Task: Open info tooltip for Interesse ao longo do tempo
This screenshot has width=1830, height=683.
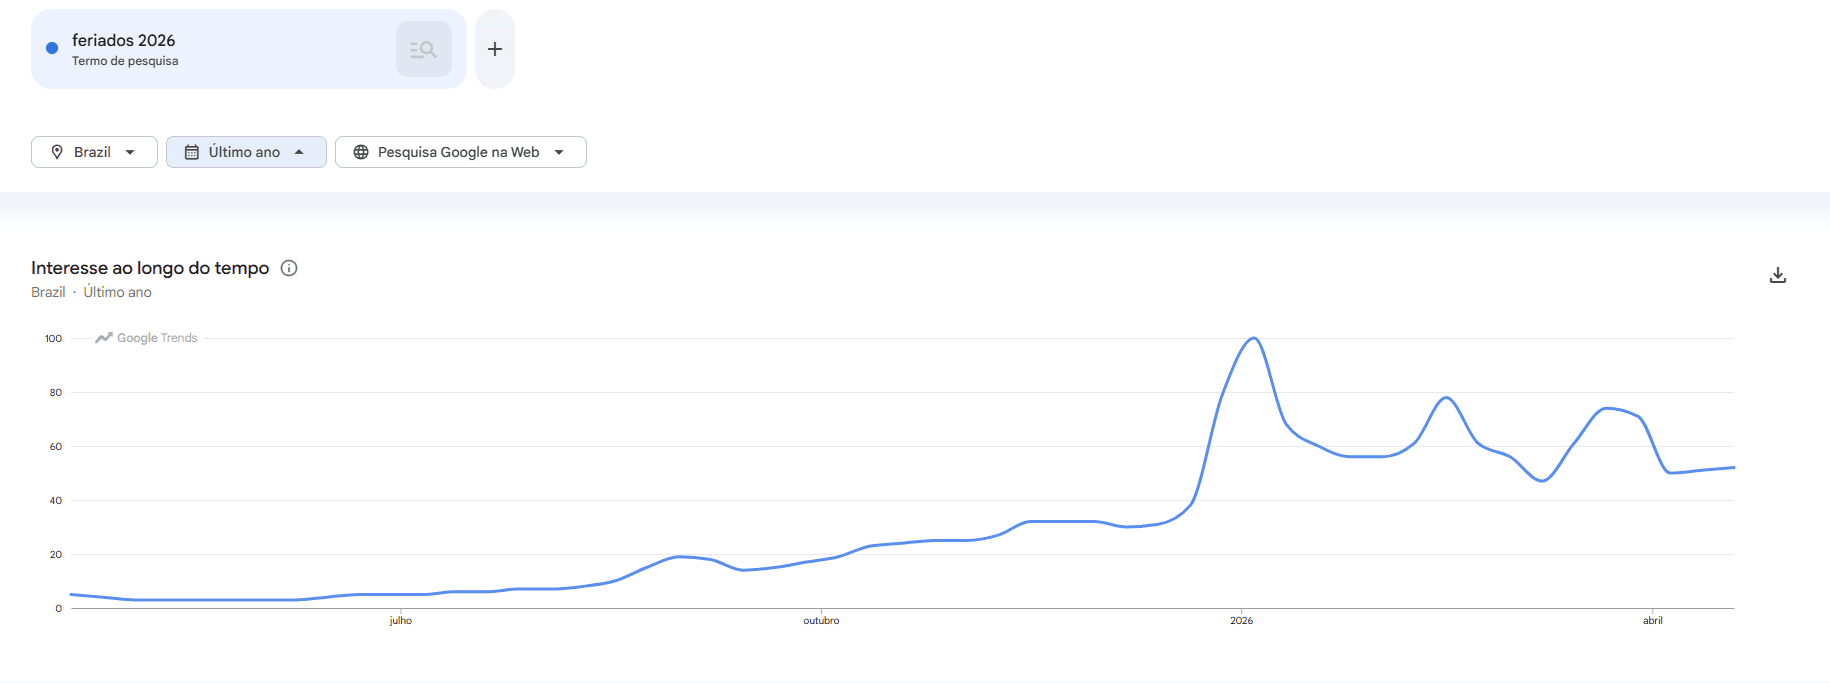Action: point(289,268)
